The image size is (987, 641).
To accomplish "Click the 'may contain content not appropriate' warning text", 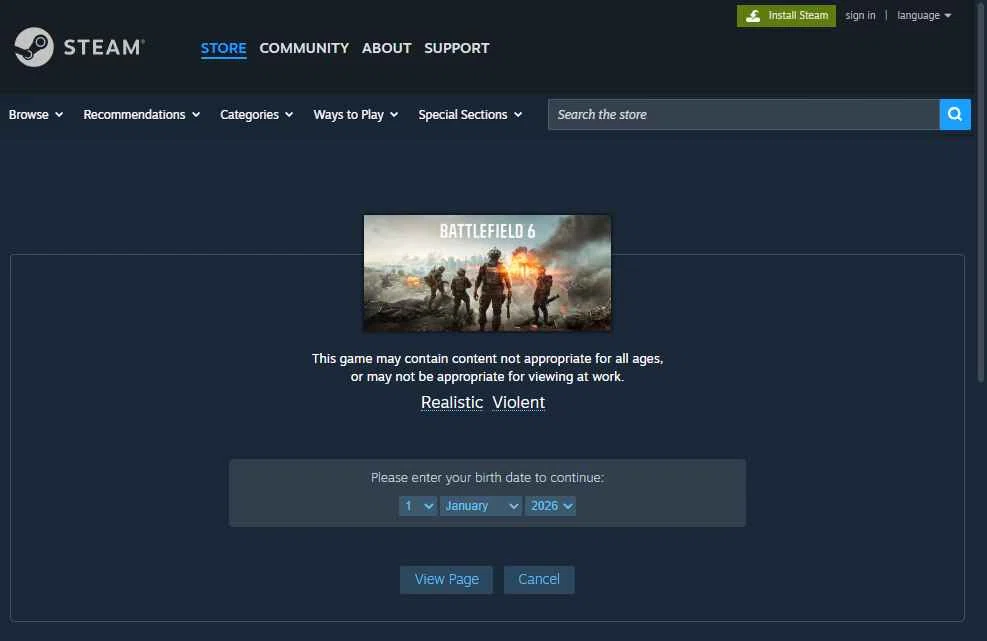I will (487, 367).
